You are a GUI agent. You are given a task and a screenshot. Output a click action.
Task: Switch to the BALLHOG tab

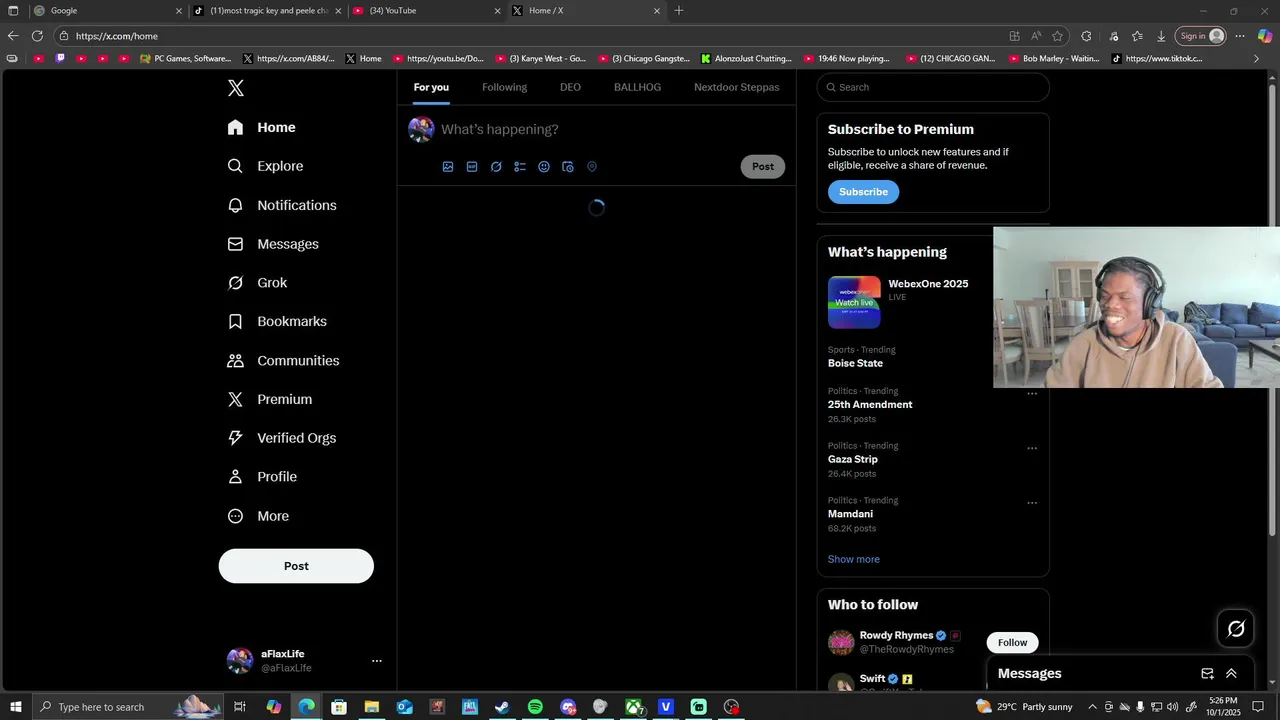point(637,87)
